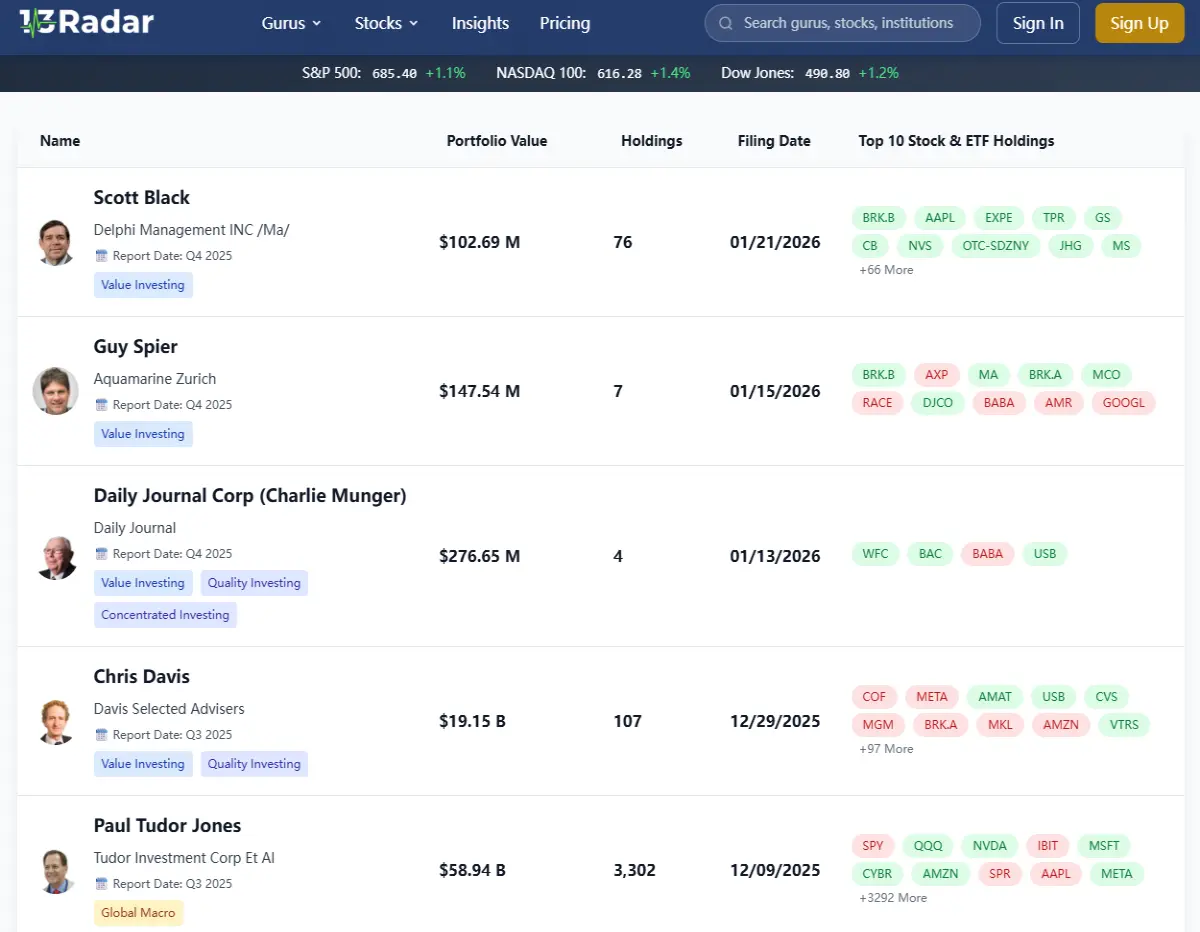Click the NVDA ticker chip
This screenshot has width=1200, height=932.
[990, 846]
